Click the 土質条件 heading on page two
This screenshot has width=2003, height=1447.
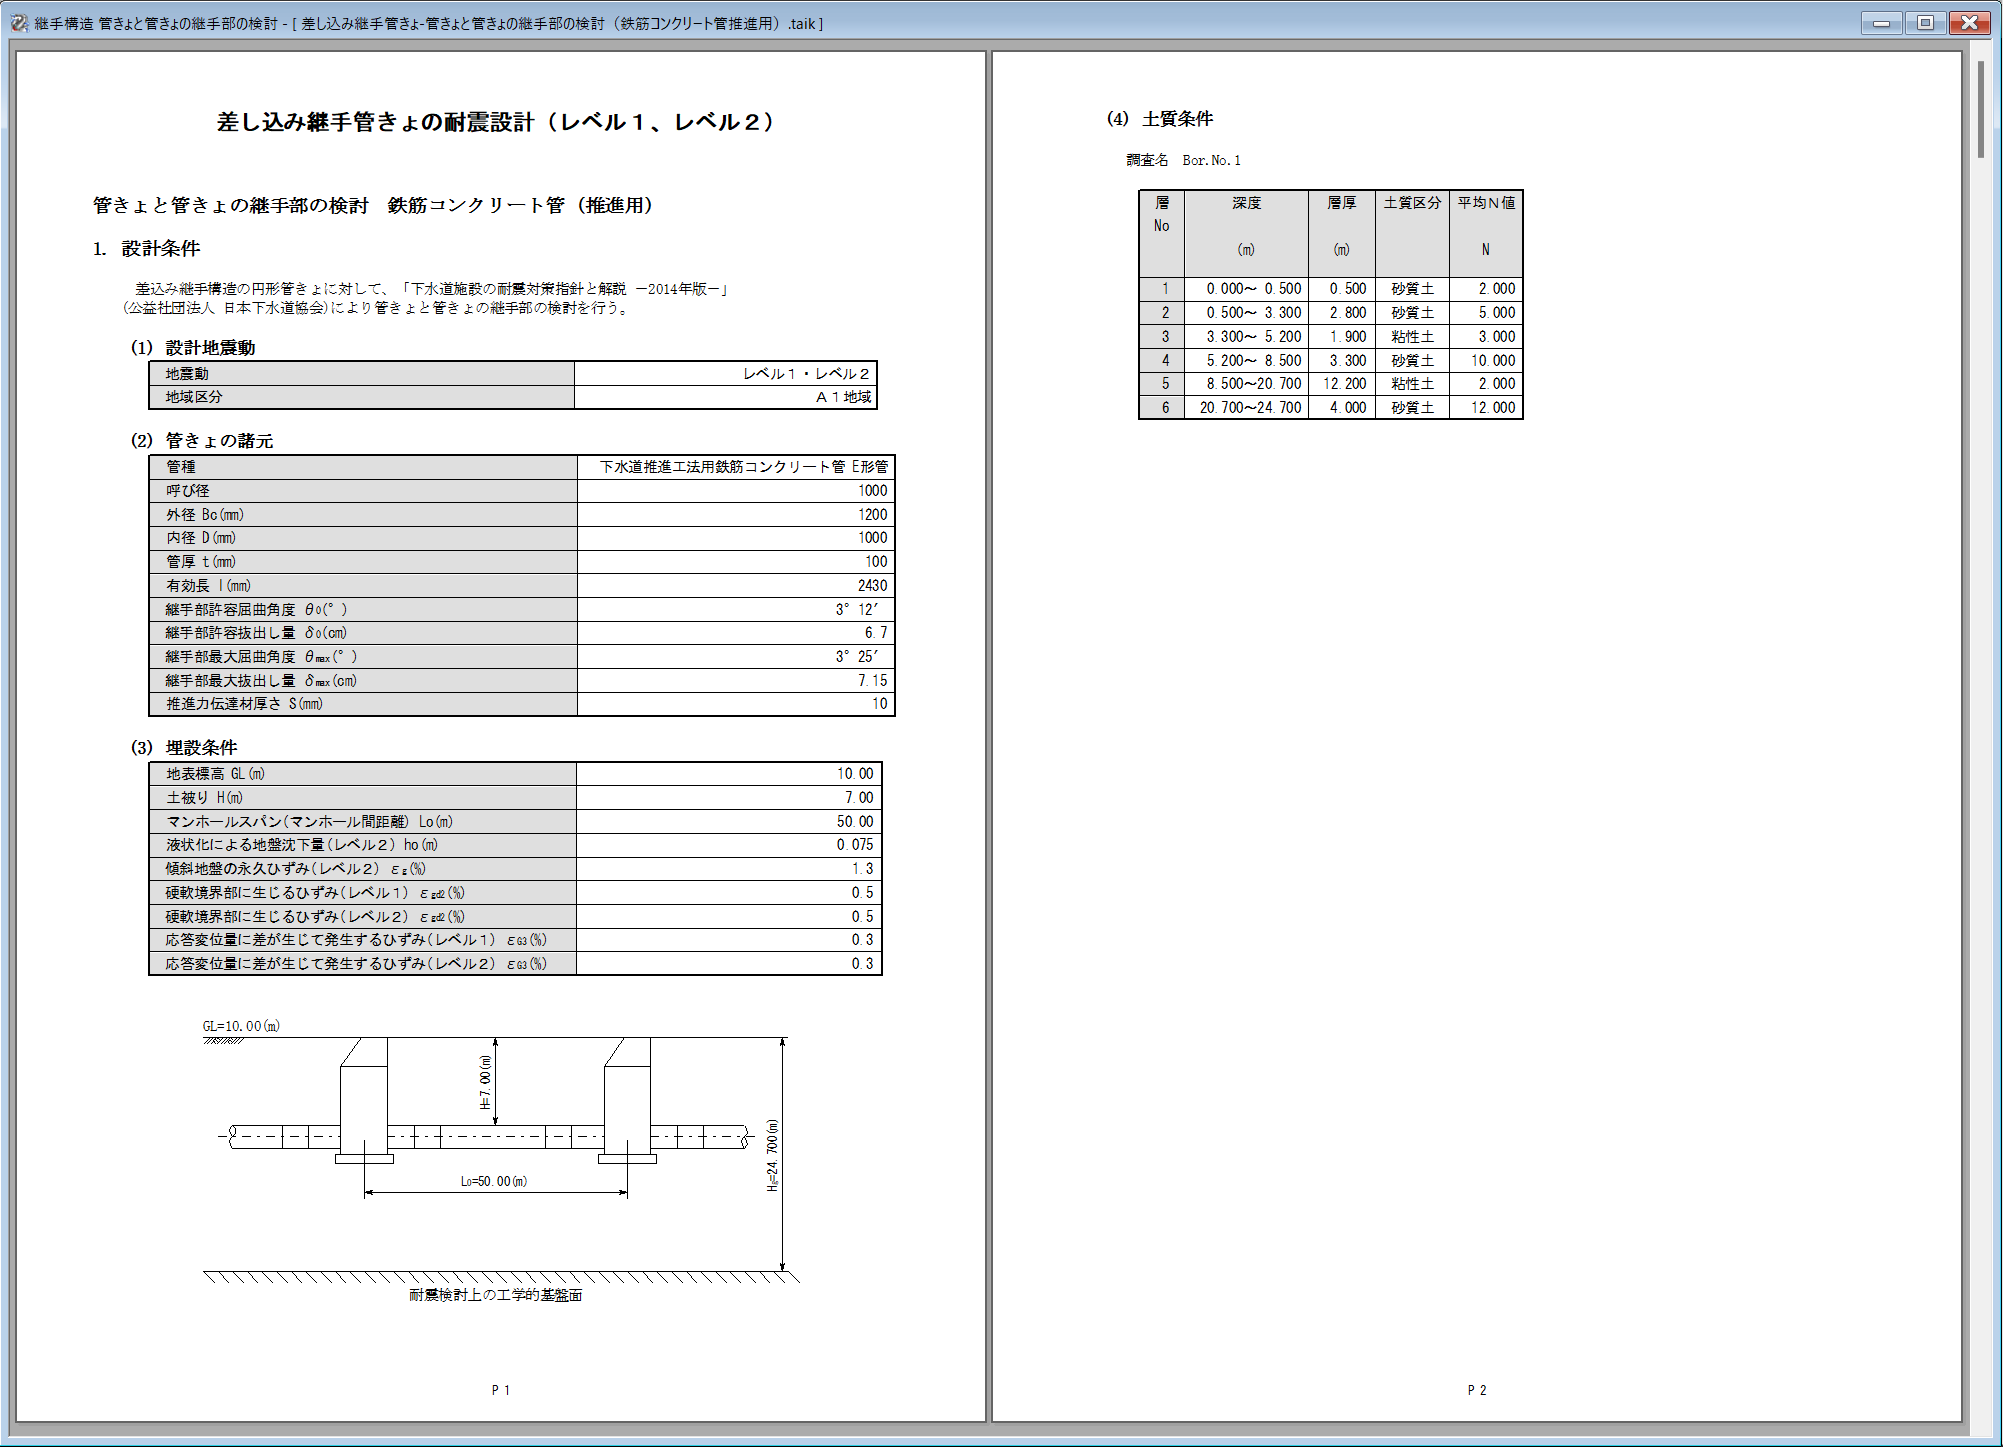point(1177,119)
